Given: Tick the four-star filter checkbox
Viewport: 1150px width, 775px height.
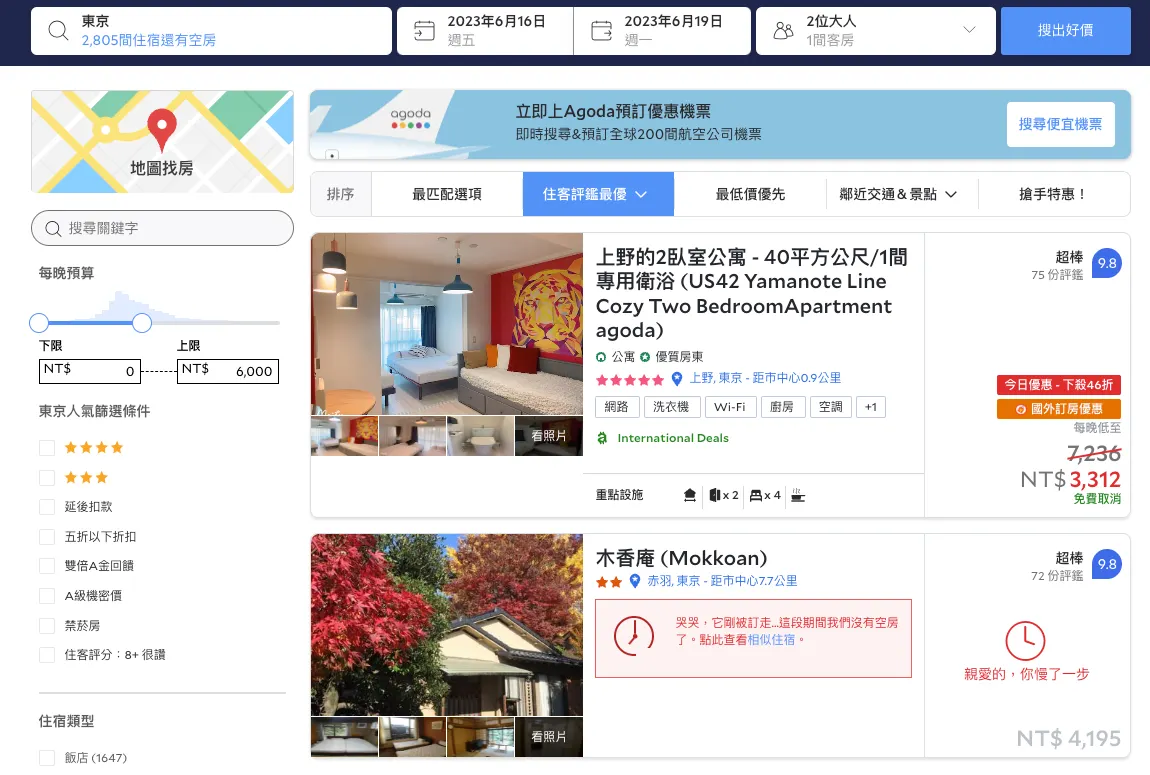Looking at the screenshot, I should pos(47,448).
